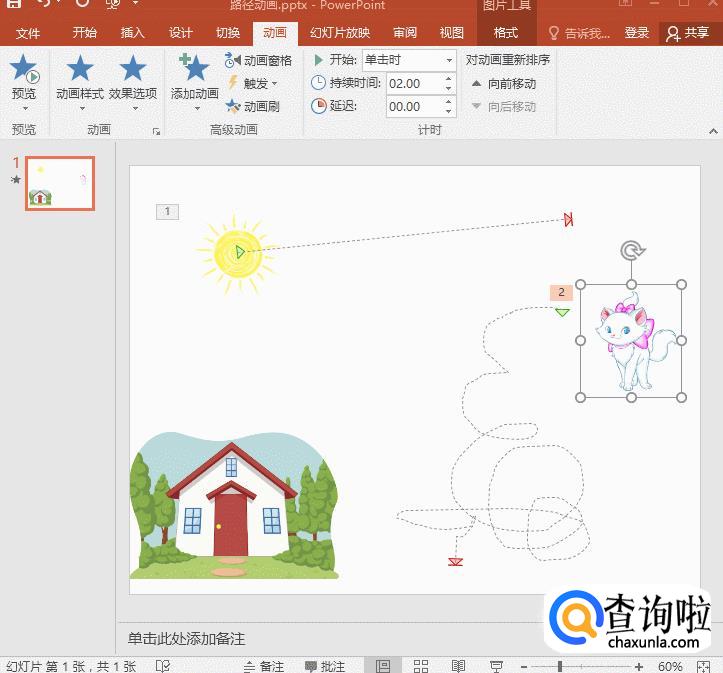Toggle normal view button in status bar
Image resolution: width=723 pixels, height=673 pixels.
(x=383, y=666)
